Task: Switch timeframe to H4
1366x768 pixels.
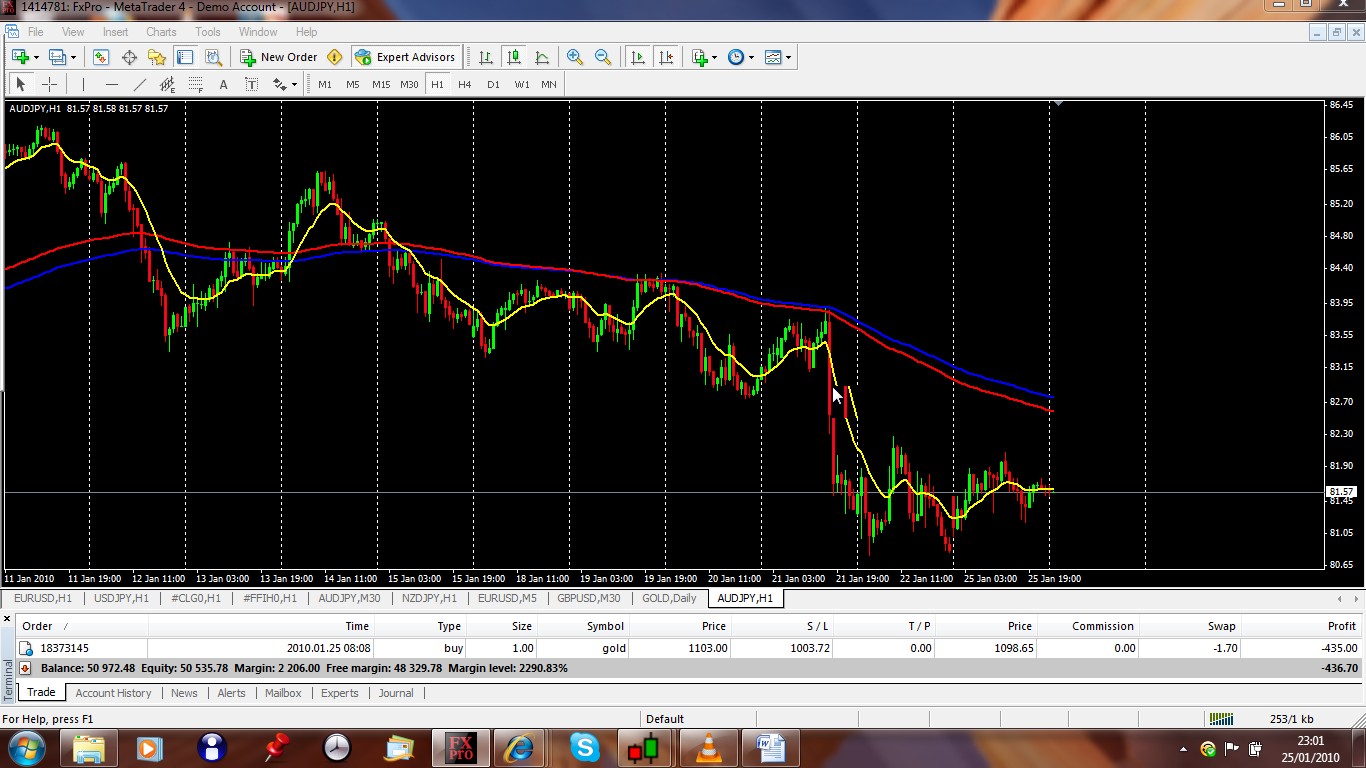Action: (465, 84)
